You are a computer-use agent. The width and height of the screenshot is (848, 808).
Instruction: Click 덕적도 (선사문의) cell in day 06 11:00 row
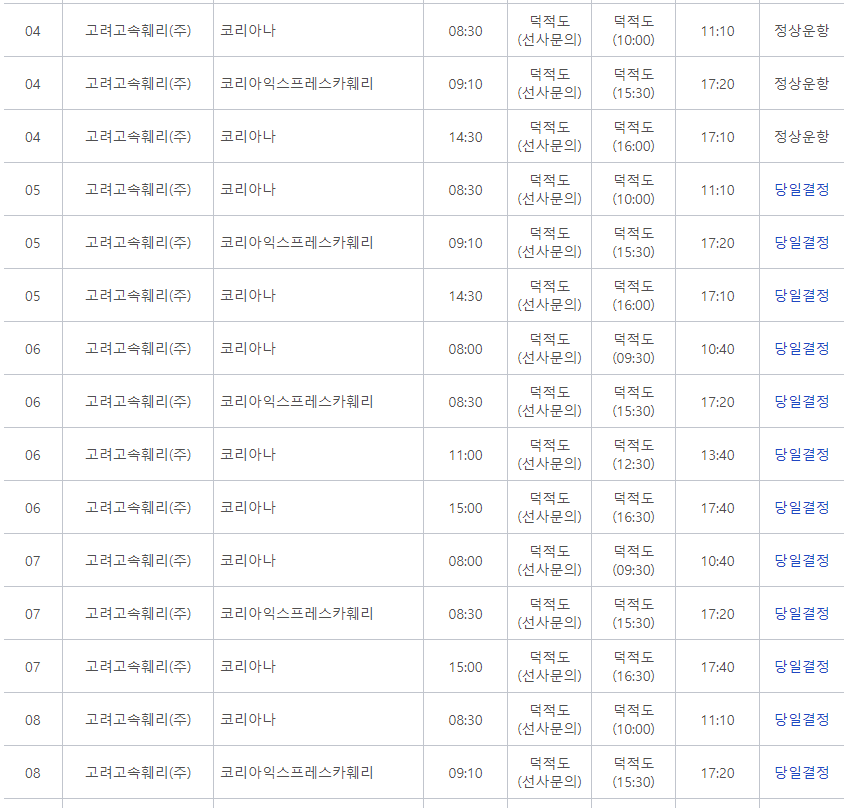tap(549, 455)
